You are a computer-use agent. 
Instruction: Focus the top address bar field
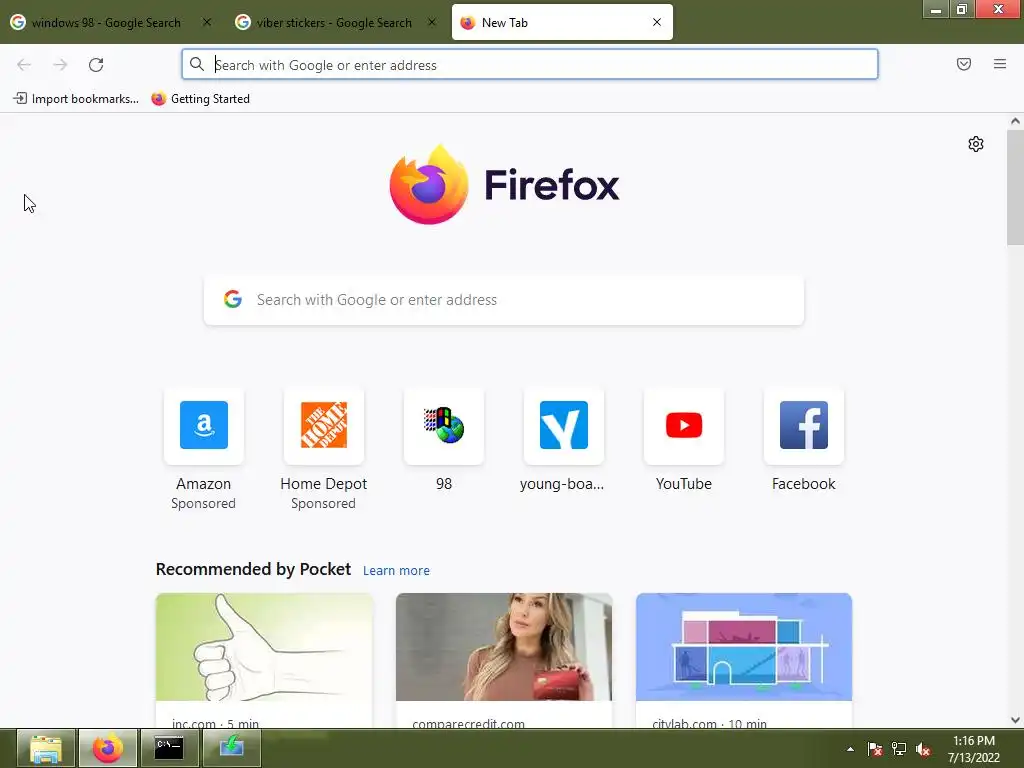coord(530,64)
